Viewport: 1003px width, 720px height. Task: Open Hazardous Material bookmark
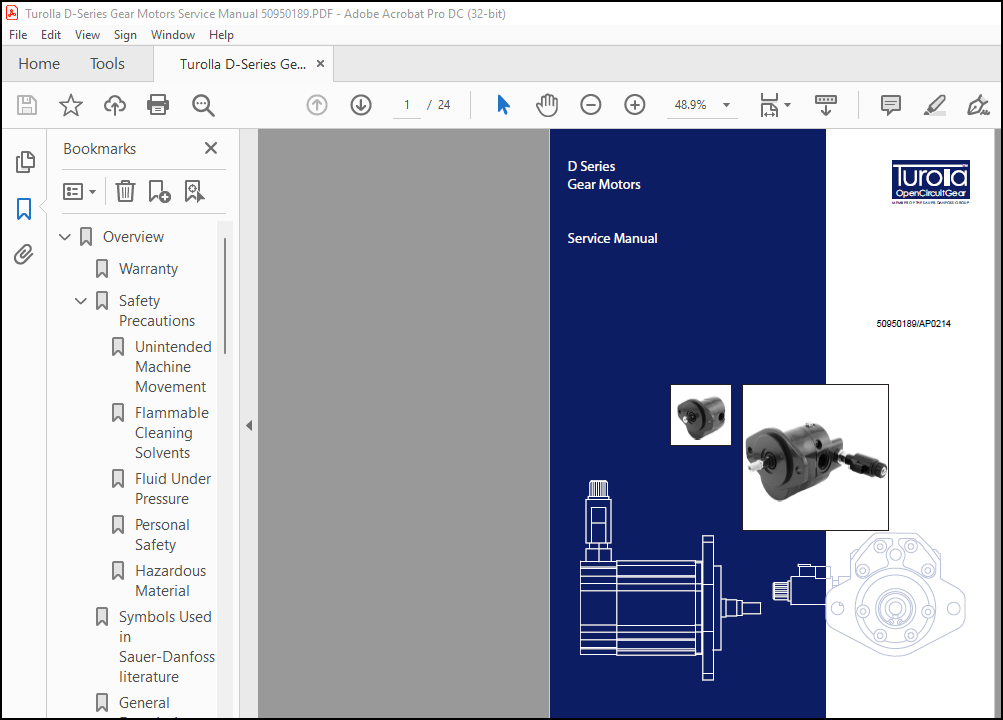(x=170, y=581)
